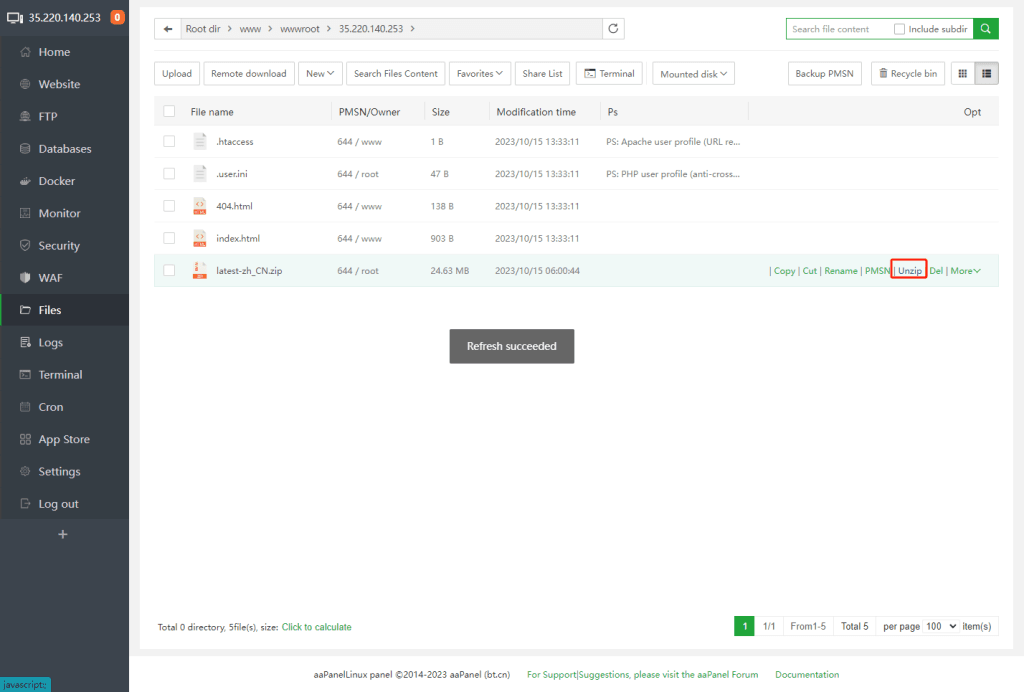The width and height of the screenshot is (1024, 692).
Task: Go to App Store sidebar item
Action: (x=64, y=439)
